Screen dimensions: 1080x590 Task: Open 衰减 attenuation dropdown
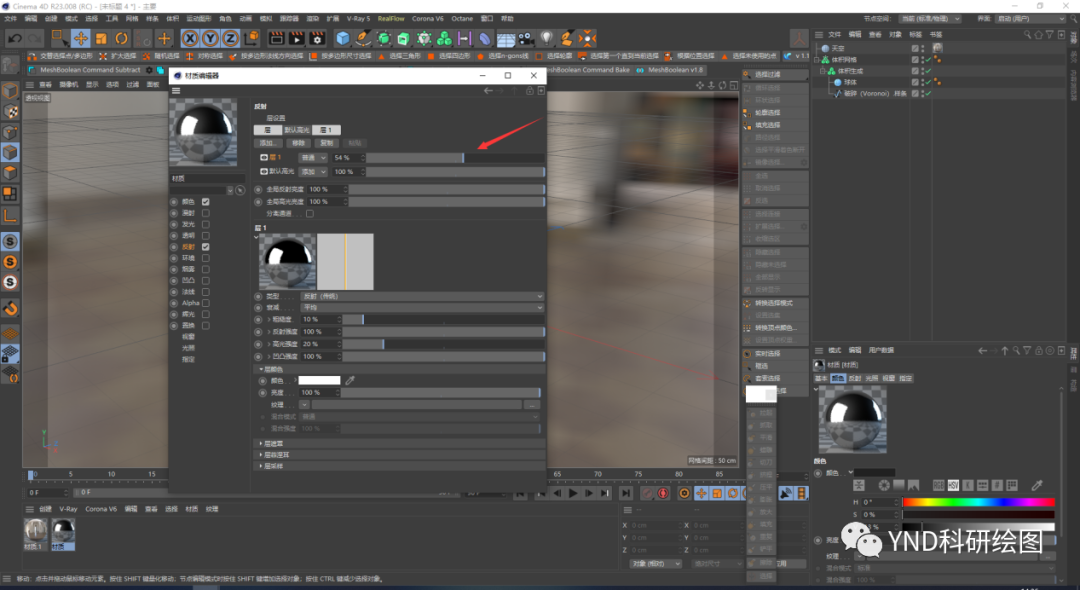[x=422, y=308]
